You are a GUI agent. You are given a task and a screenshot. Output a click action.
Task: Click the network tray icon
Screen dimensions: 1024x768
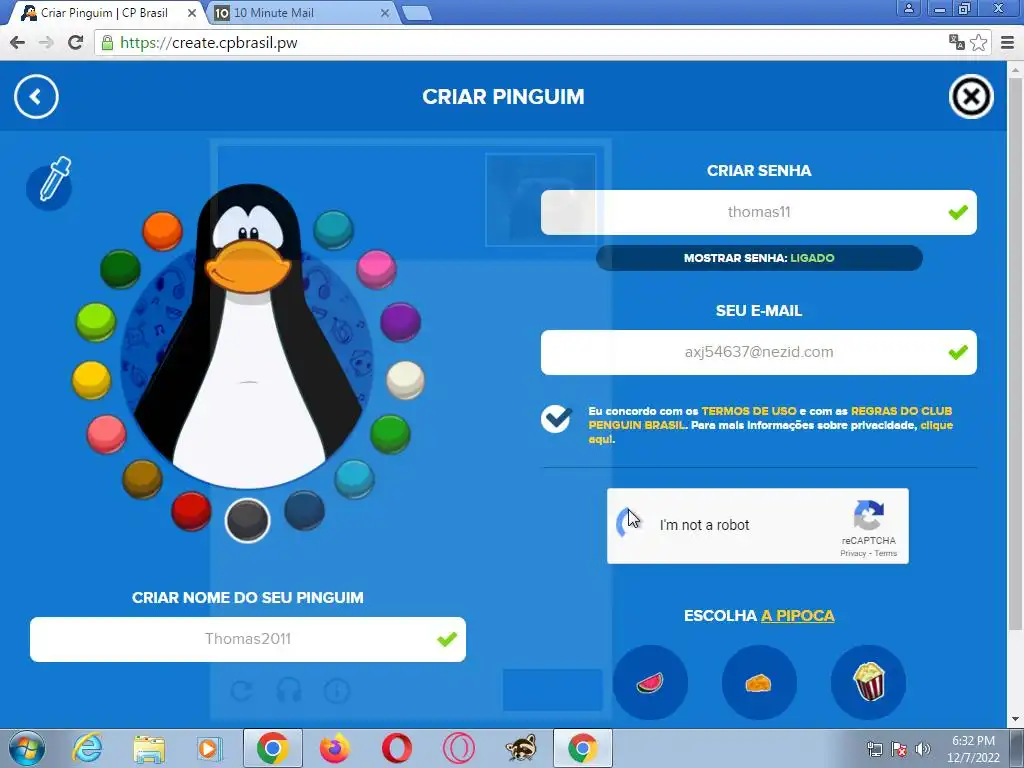pyautogui.click(x=874, y=749)
